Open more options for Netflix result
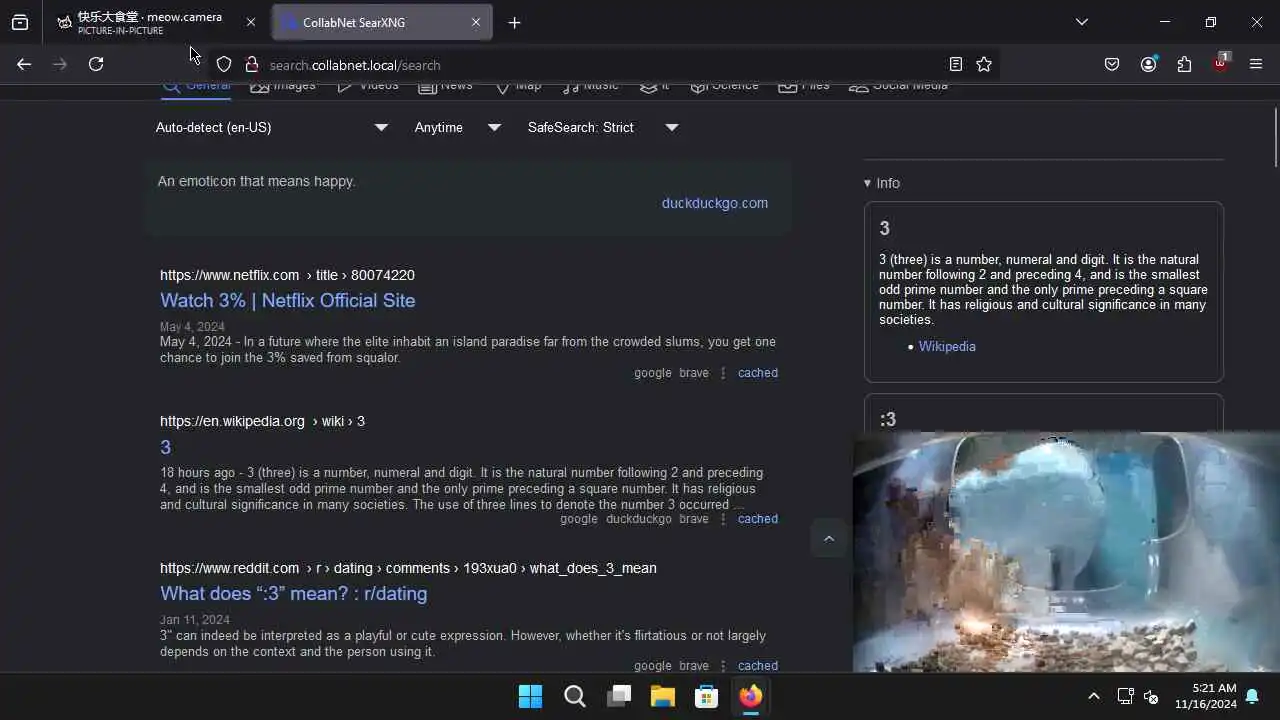Screen dimensions: 1280x720 pyautogui.click(x=723, y=373)
